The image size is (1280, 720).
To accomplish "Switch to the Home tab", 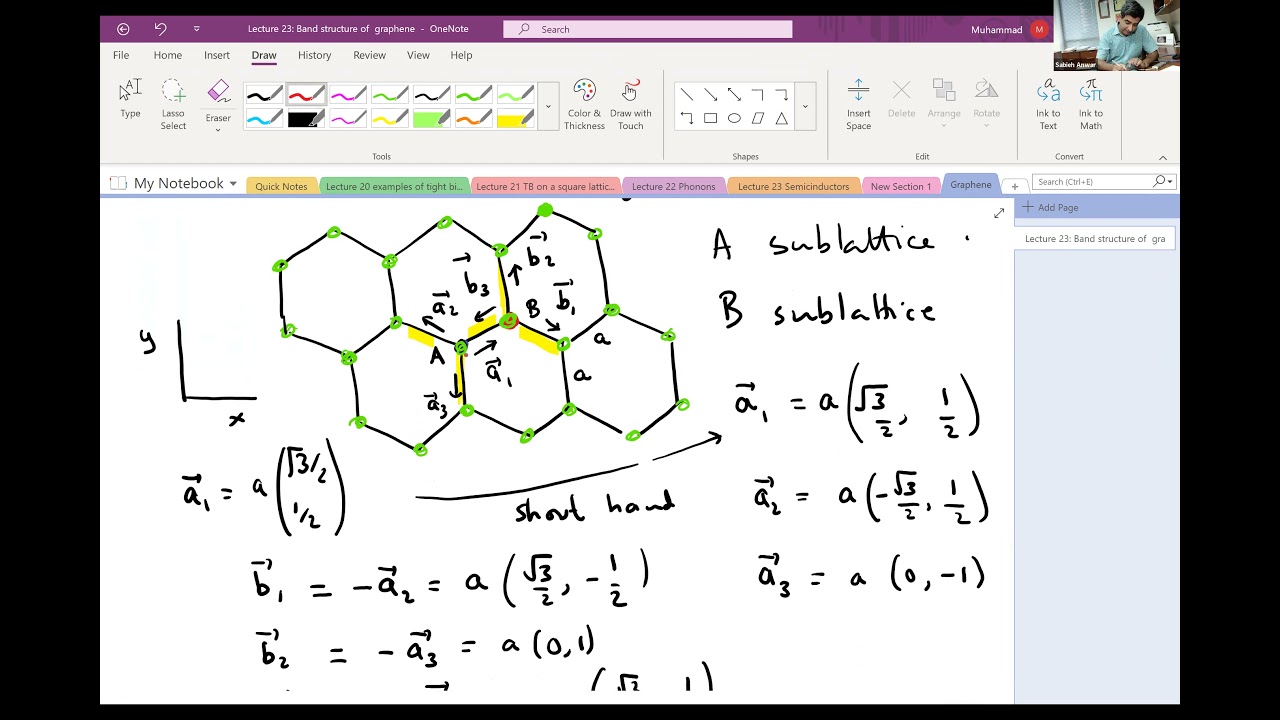I will pos(168,55).
